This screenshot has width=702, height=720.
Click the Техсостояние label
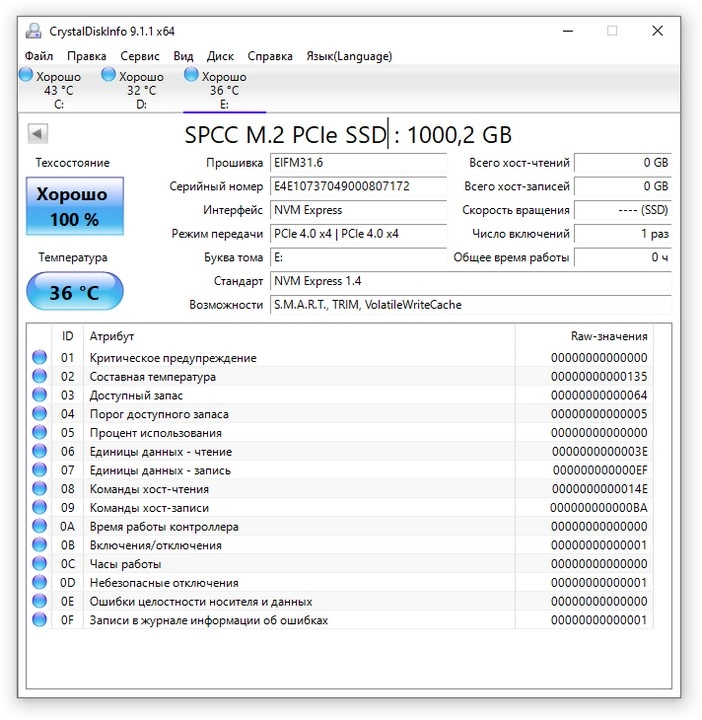pos(73,163)
